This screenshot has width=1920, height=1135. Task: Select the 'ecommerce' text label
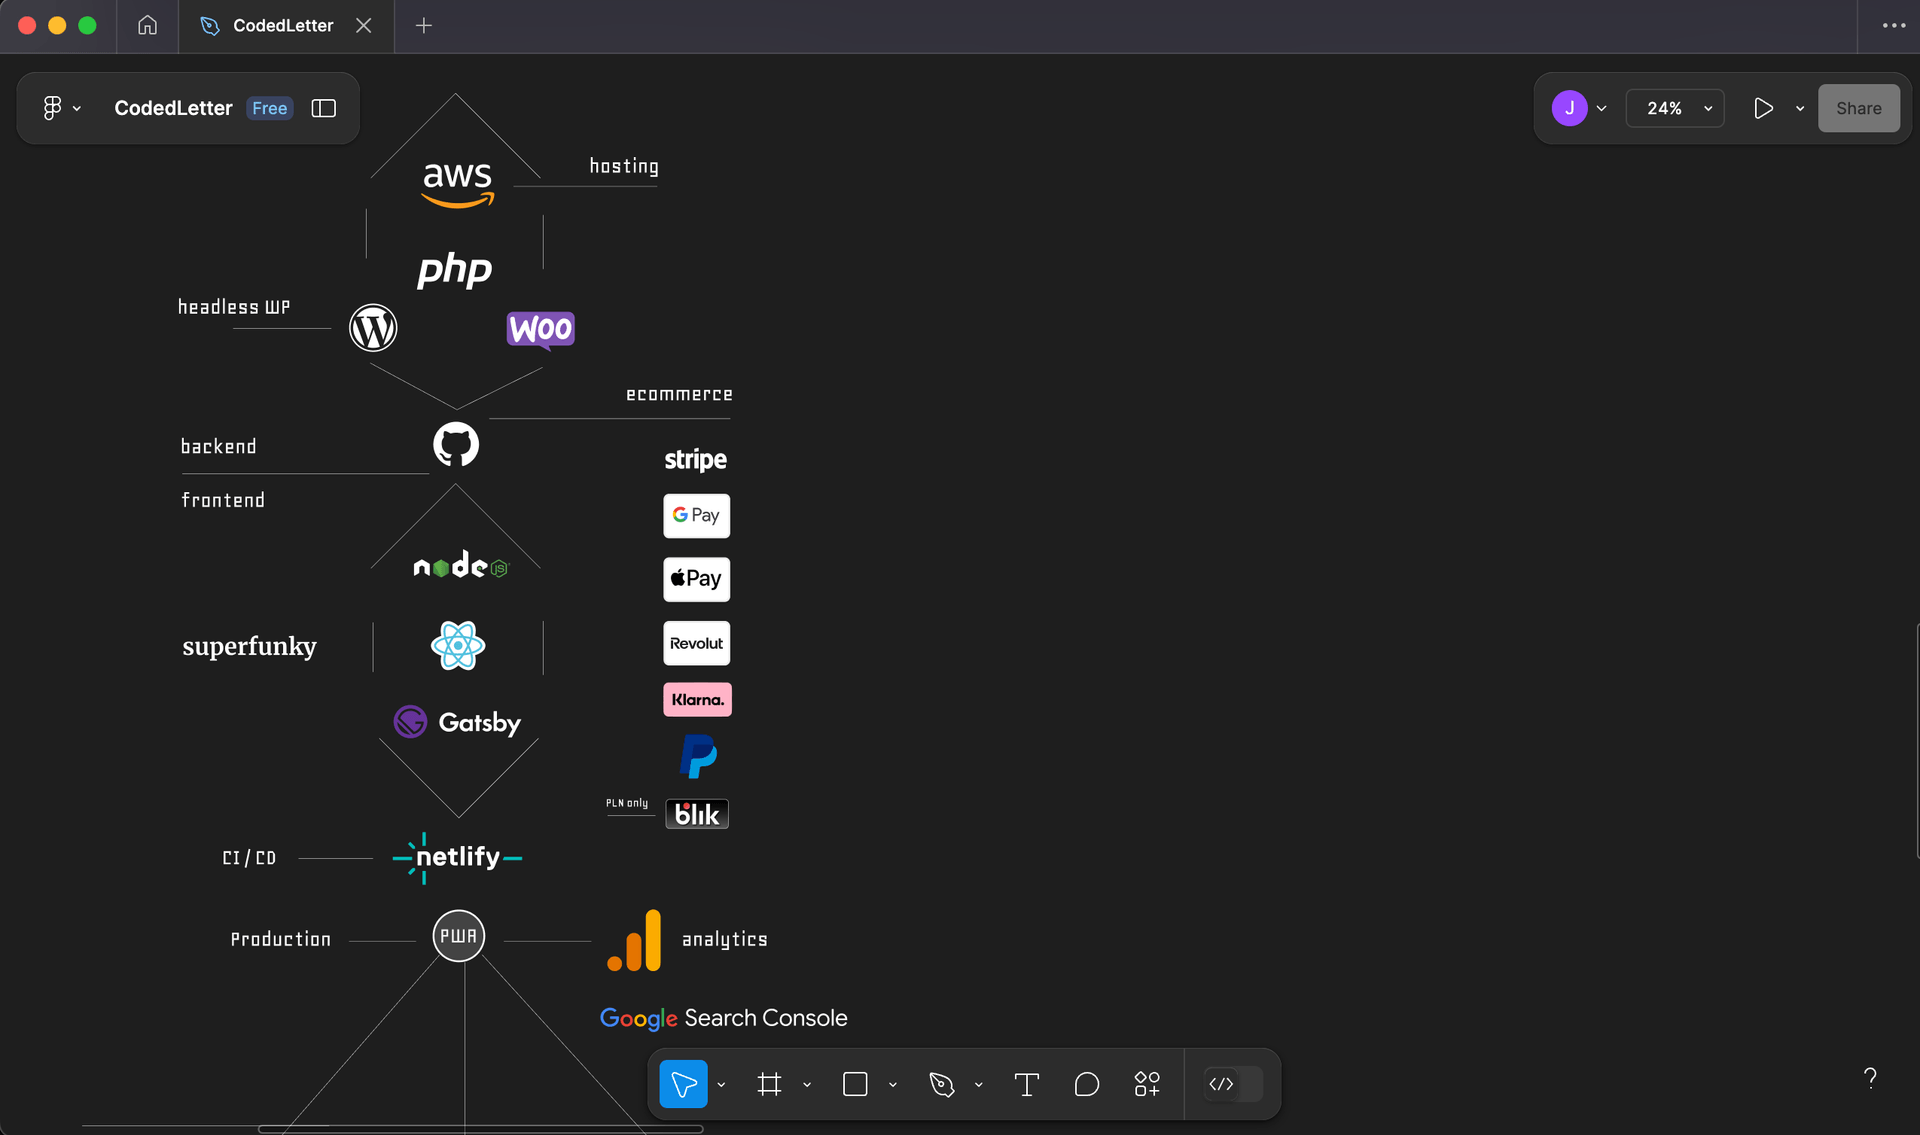tap(680, 395)
